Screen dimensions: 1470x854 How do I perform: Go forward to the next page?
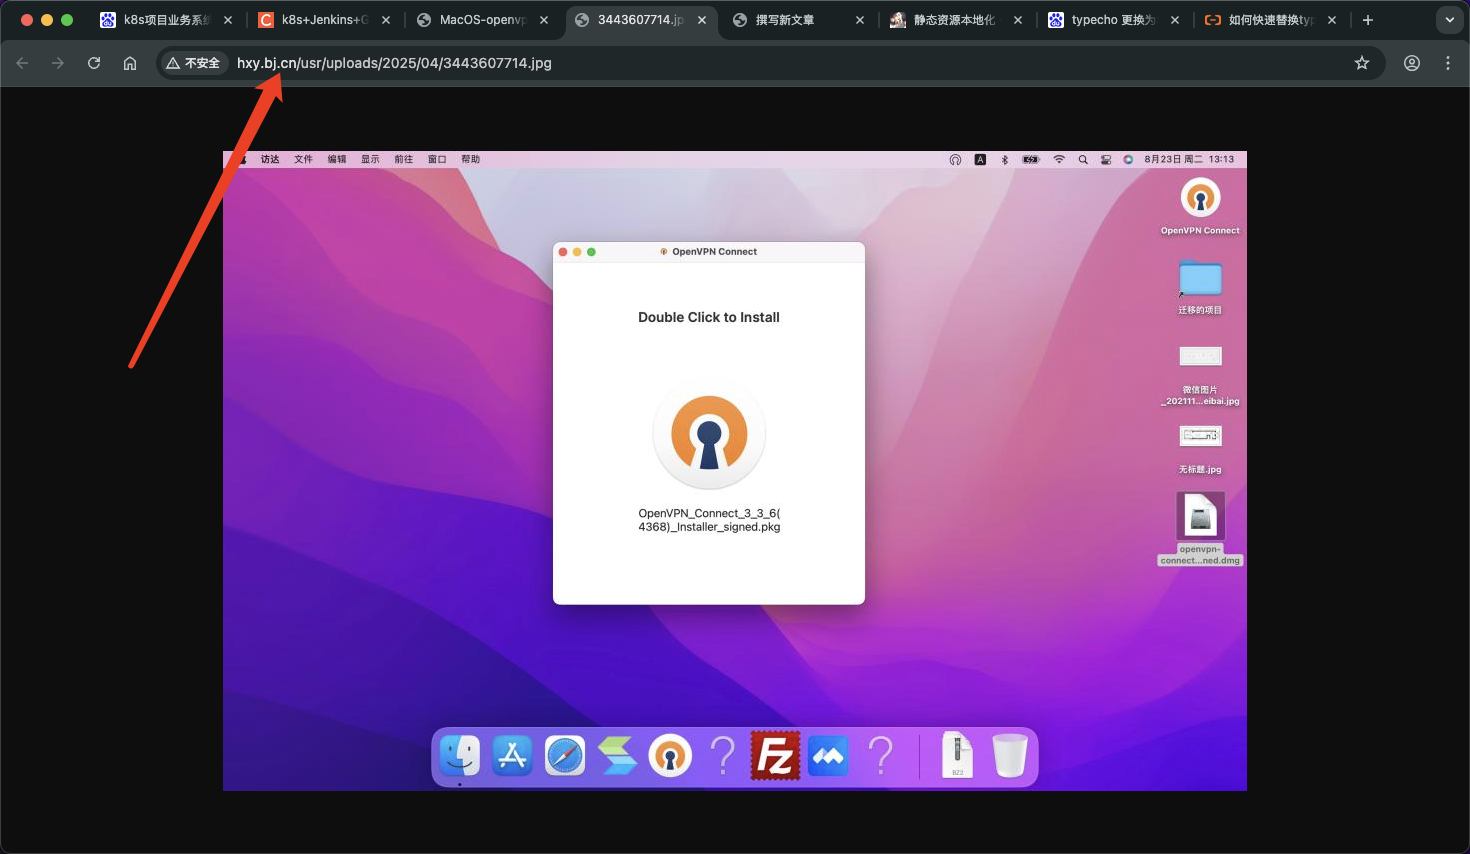click(x=58, y=63)
